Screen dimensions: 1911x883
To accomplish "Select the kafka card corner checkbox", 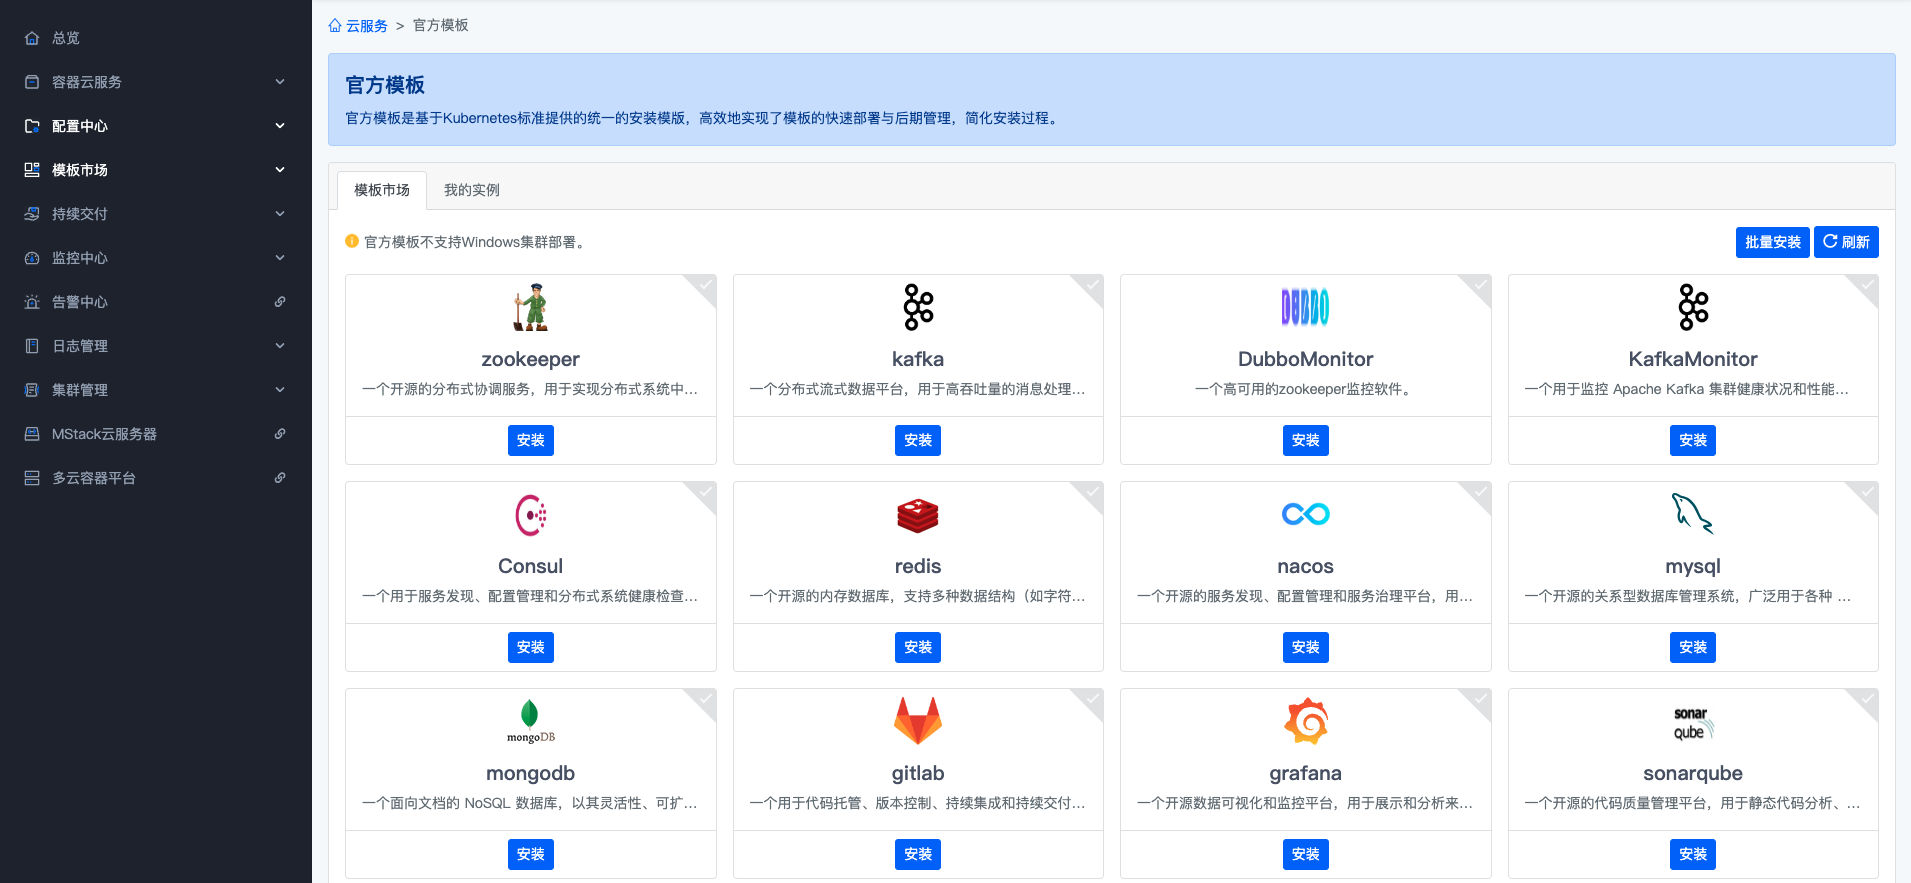I will (x=1091, y=286).
